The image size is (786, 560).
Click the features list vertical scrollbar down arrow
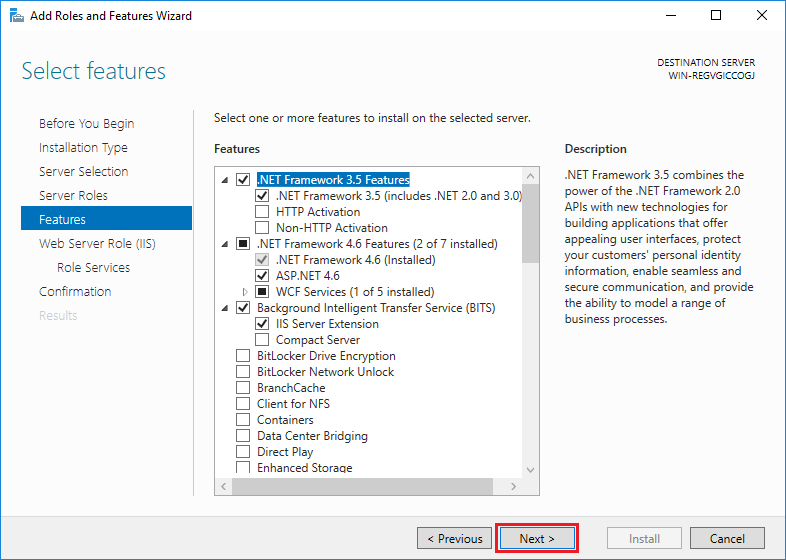tap(530, 470)
